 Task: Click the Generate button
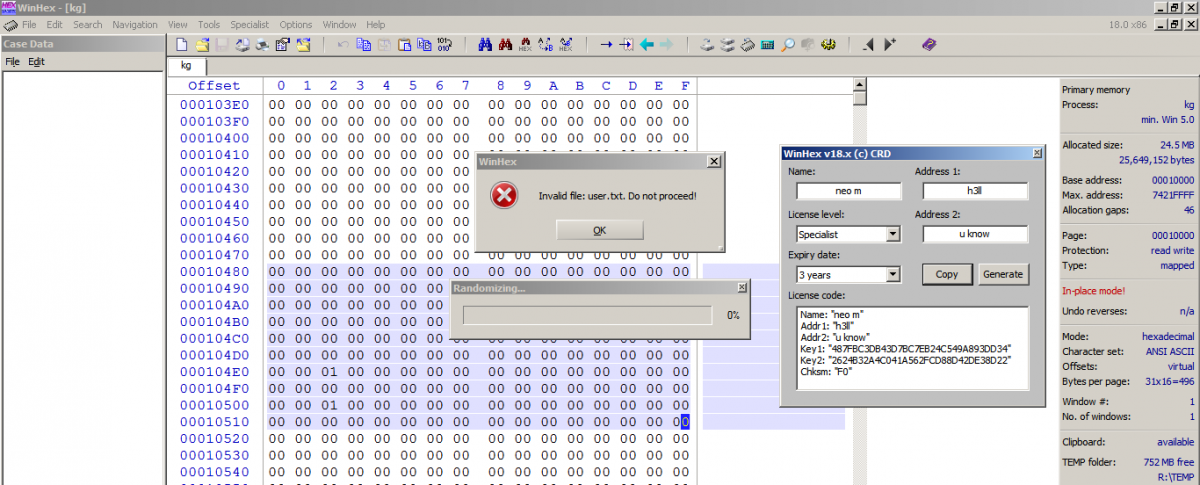[1003, 274]
